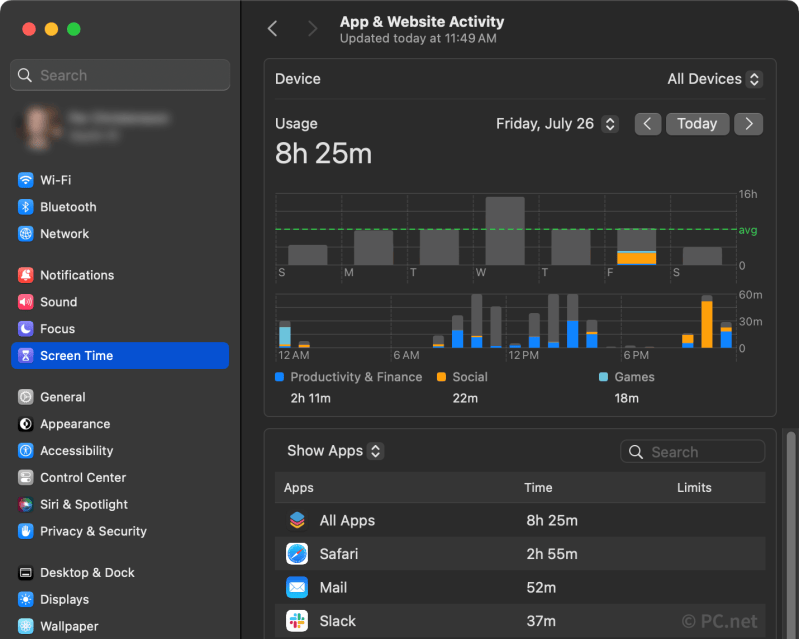
Task: Click the apps list Search field
Action: click(693, 451)
